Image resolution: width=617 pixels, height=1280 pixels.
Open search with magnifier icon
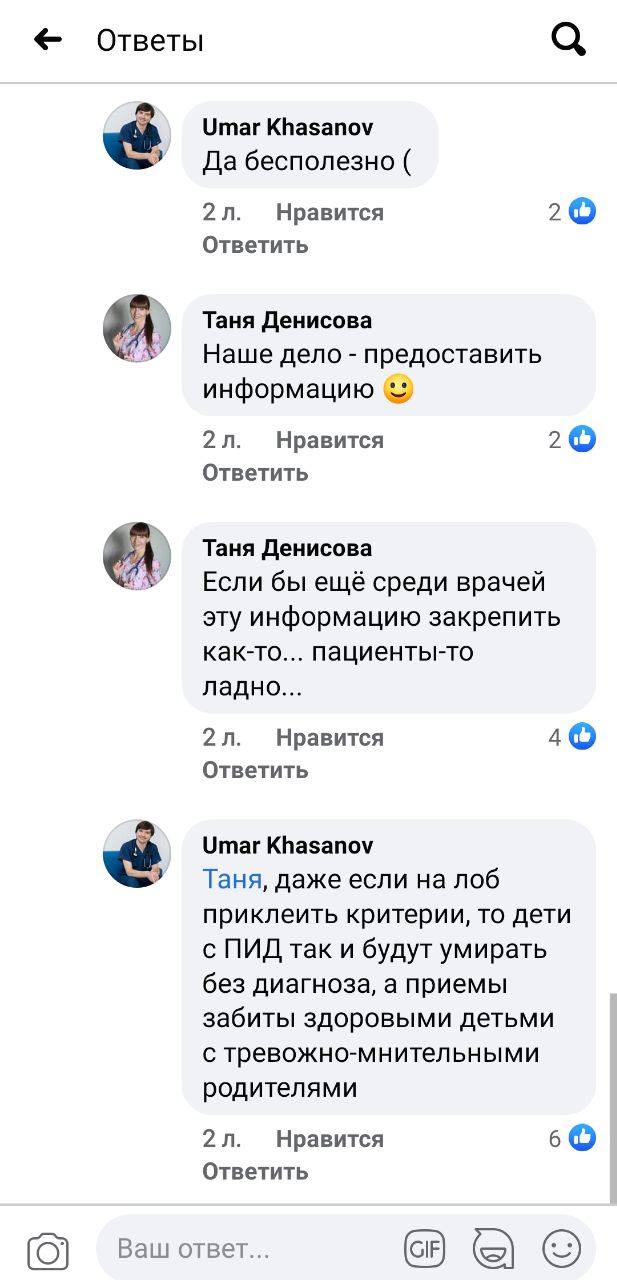[568, 40]
